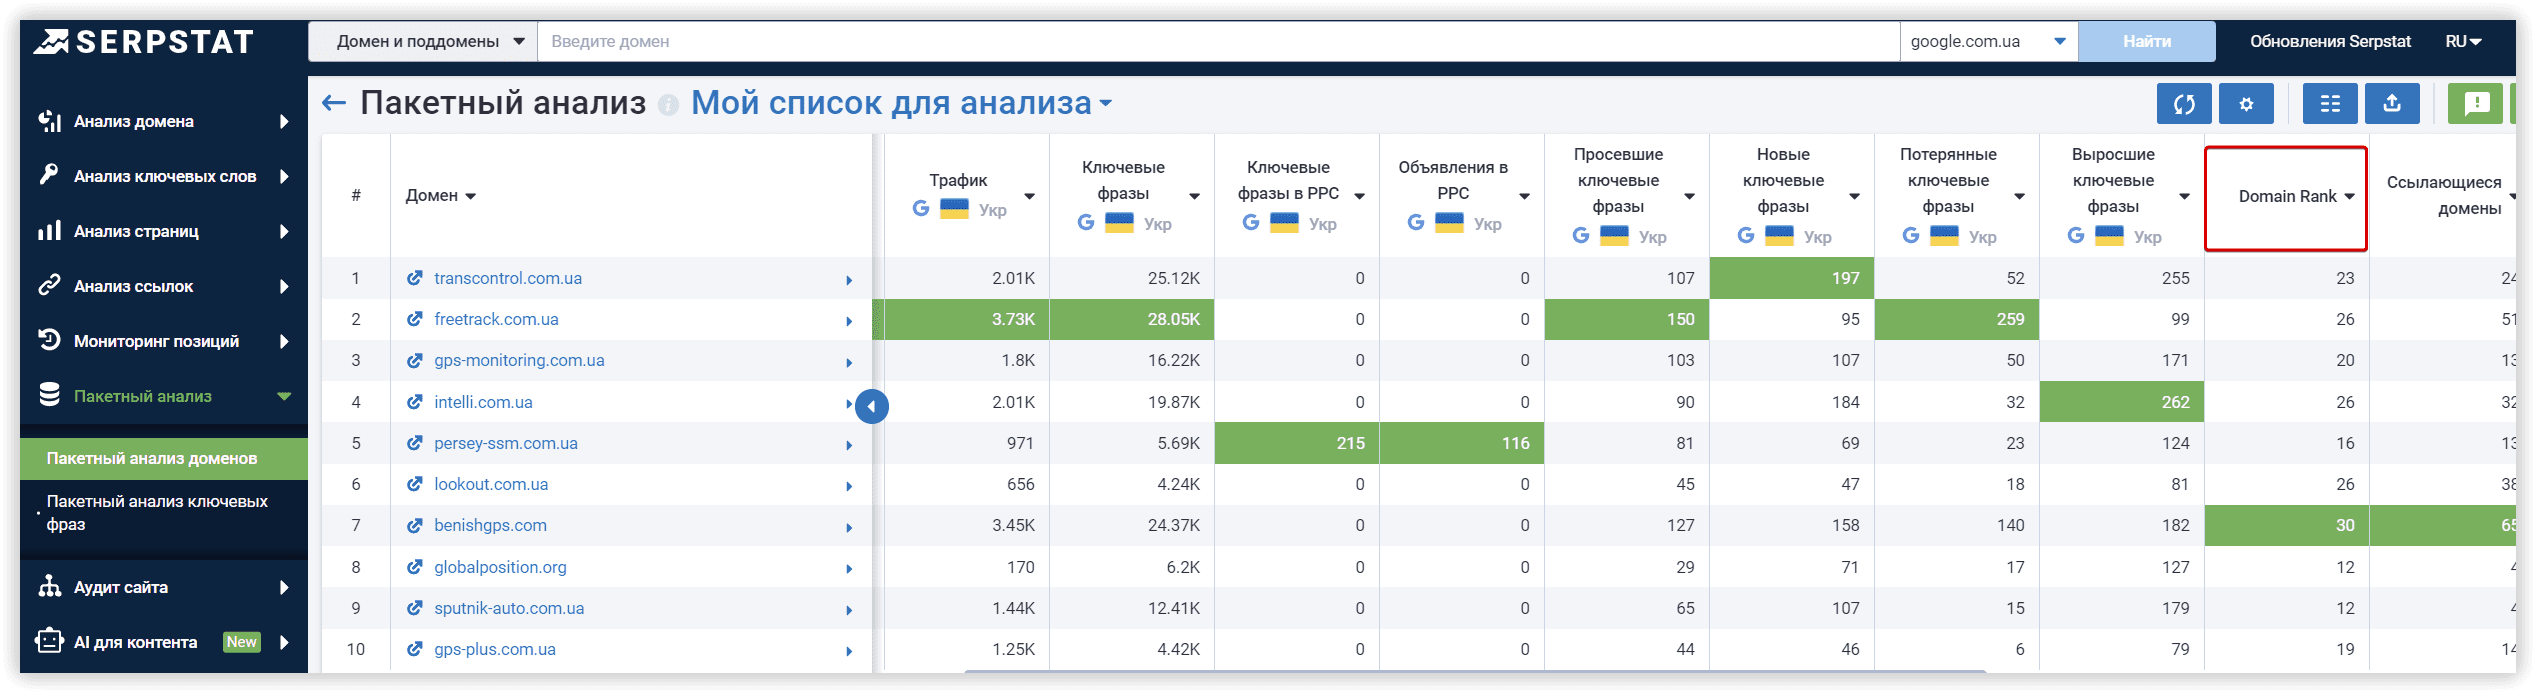Open external link icon for benishgps.com
The width and height of the screenshot is (2536, 693).
click(414, 525)
